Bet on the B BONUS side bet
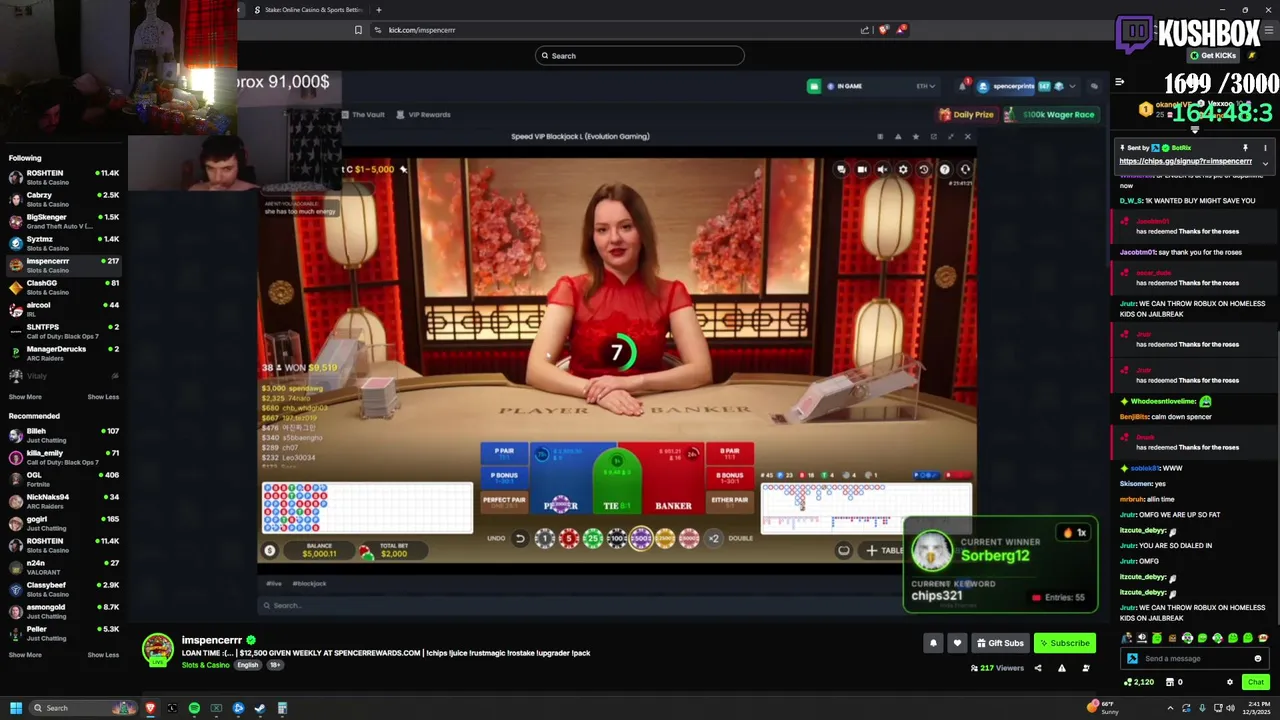 pyautogui.click(x=730, y=476)
